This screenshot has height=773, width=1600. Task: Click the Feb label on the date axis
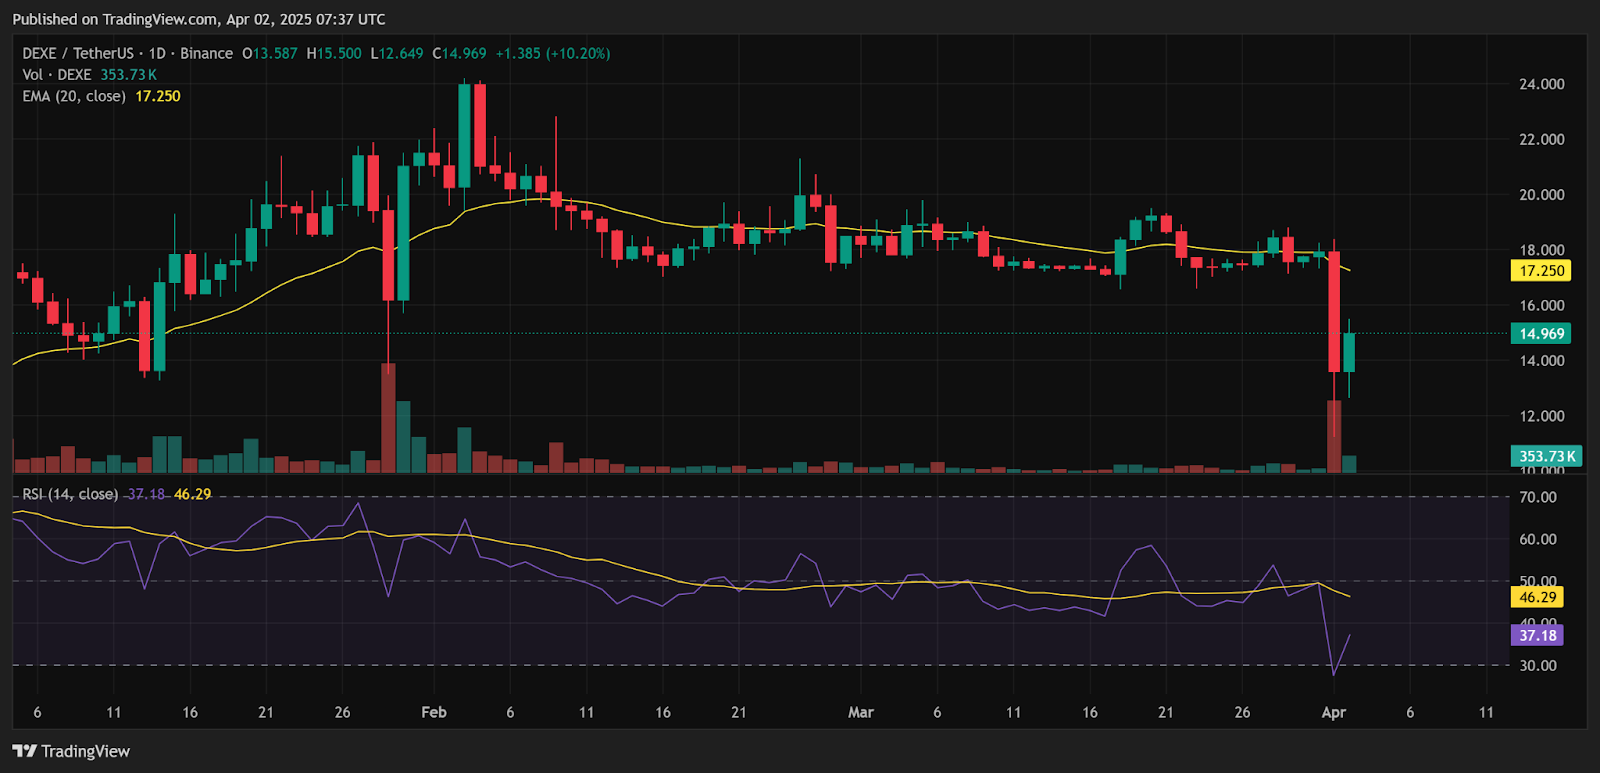pos(433,712)
